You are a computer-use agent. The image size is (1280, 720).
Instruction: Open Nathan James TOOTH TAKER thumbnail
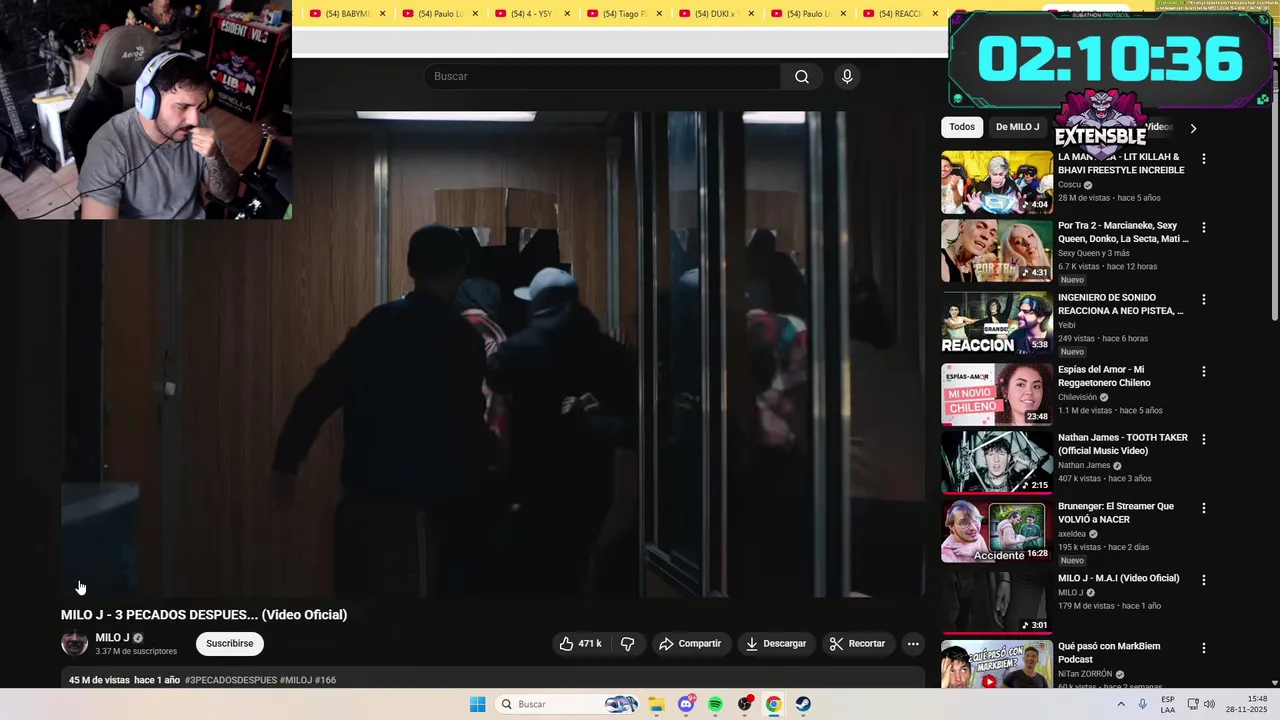(x=996, y=462)
